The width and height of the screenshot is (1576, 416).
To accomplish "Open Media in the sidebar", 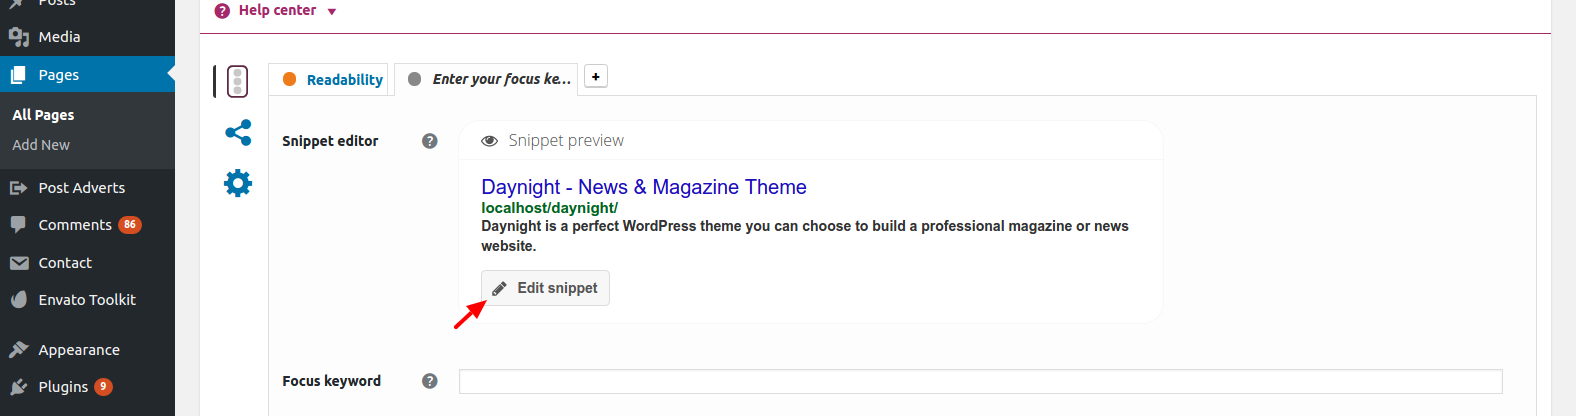I will click(59, 37).
